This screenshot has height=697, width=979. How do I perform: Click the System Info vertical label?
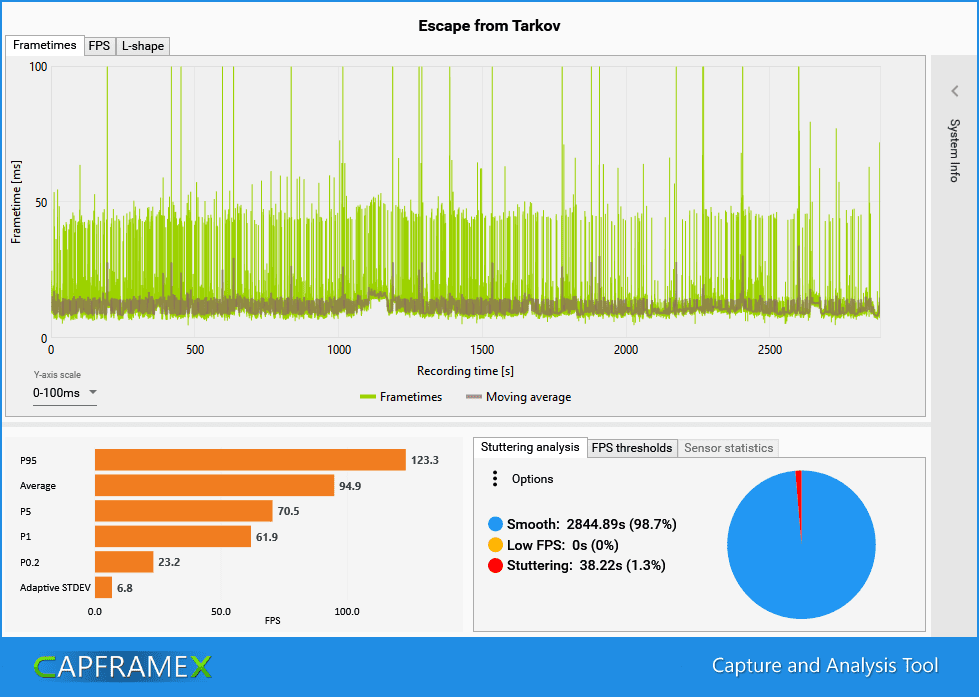(955, 151)
